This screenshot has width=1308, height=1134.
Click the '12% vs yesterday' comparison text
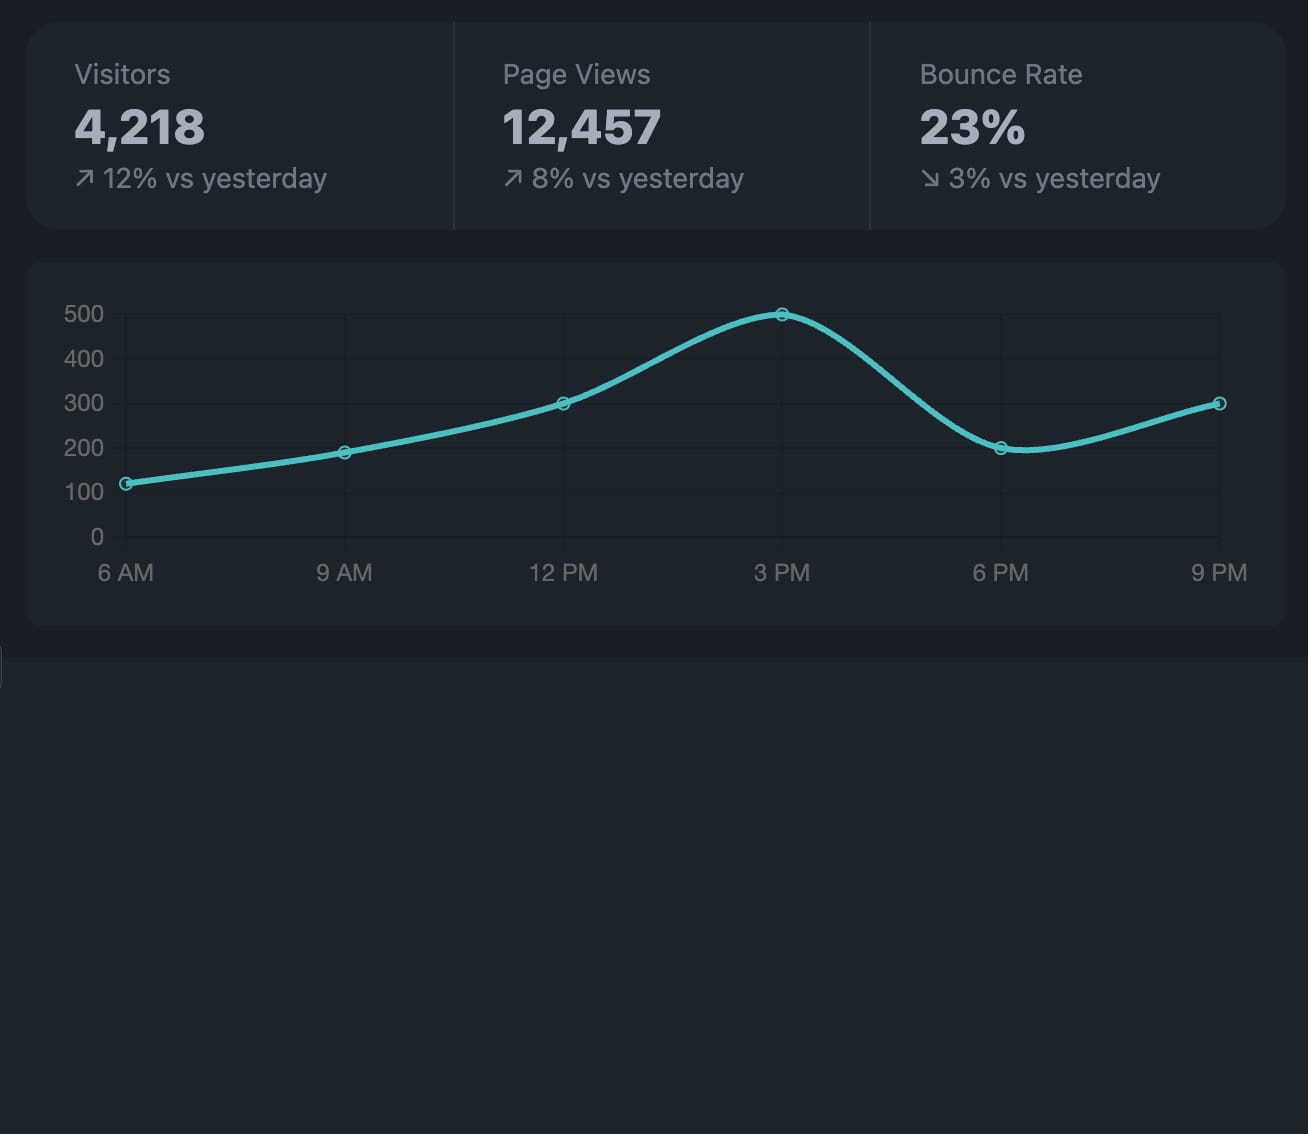214,179
